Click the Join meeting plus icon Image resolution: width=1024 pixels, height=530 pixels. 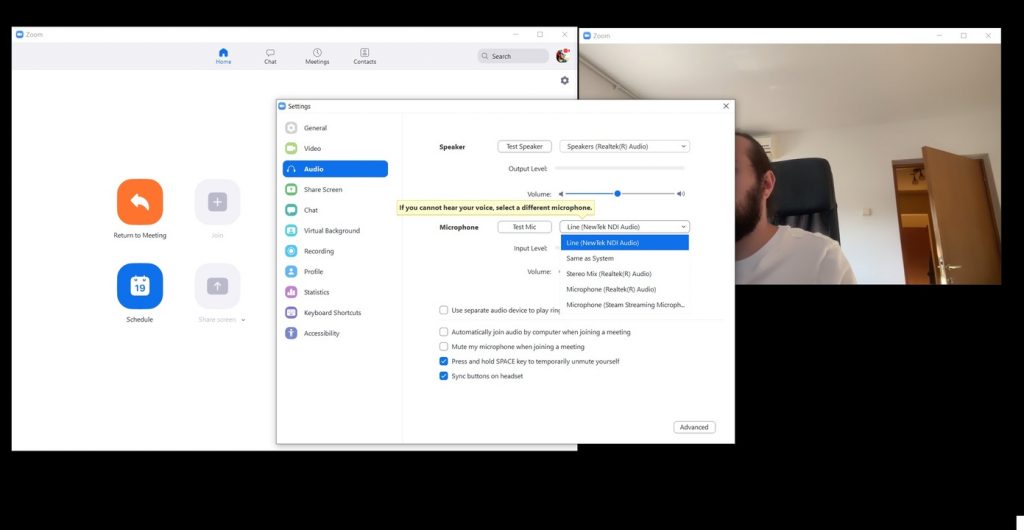(x=217, y=202)
